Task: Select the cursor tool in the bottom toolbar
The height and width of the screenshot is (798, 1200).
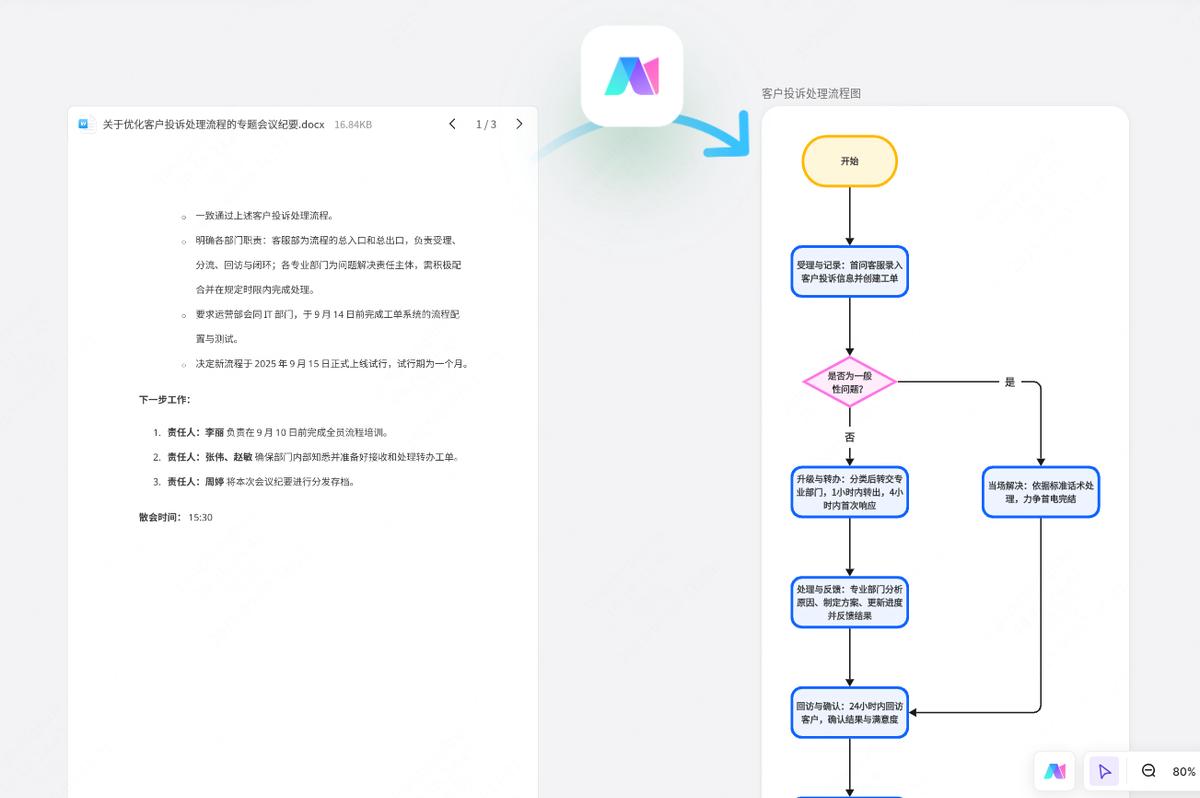Action: coord(1104,771)
